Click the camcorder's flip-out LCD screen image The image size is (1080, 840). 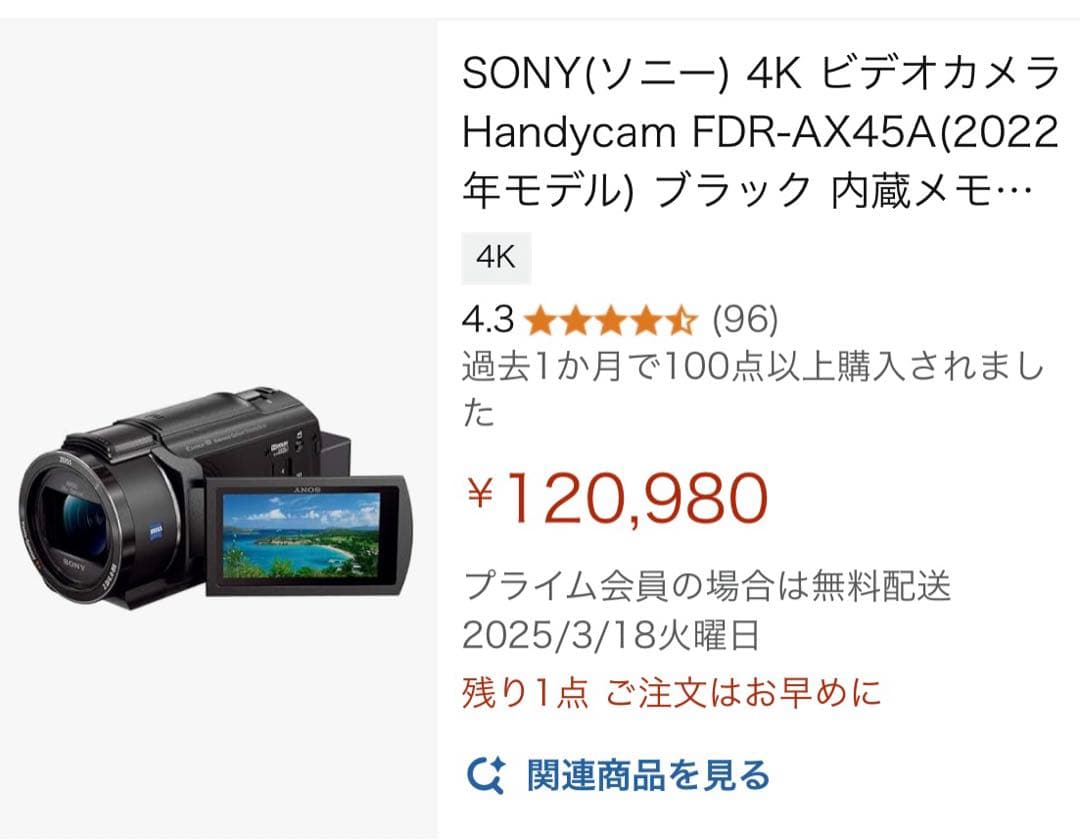302,534
